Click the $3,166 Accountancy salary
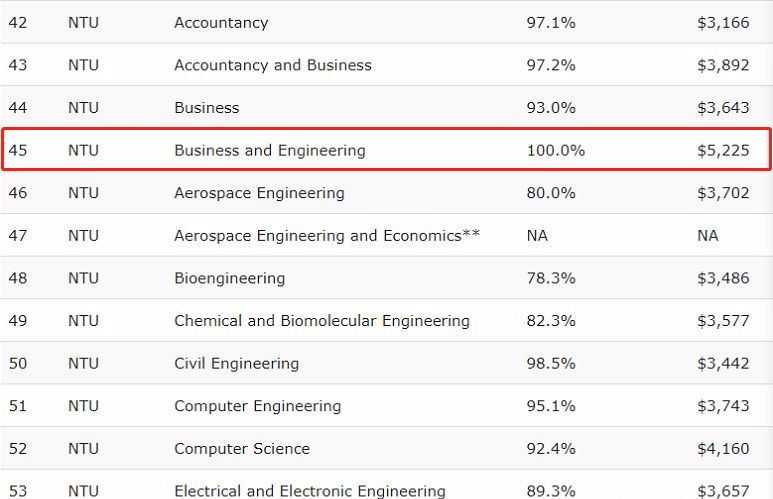 point(722,22)
